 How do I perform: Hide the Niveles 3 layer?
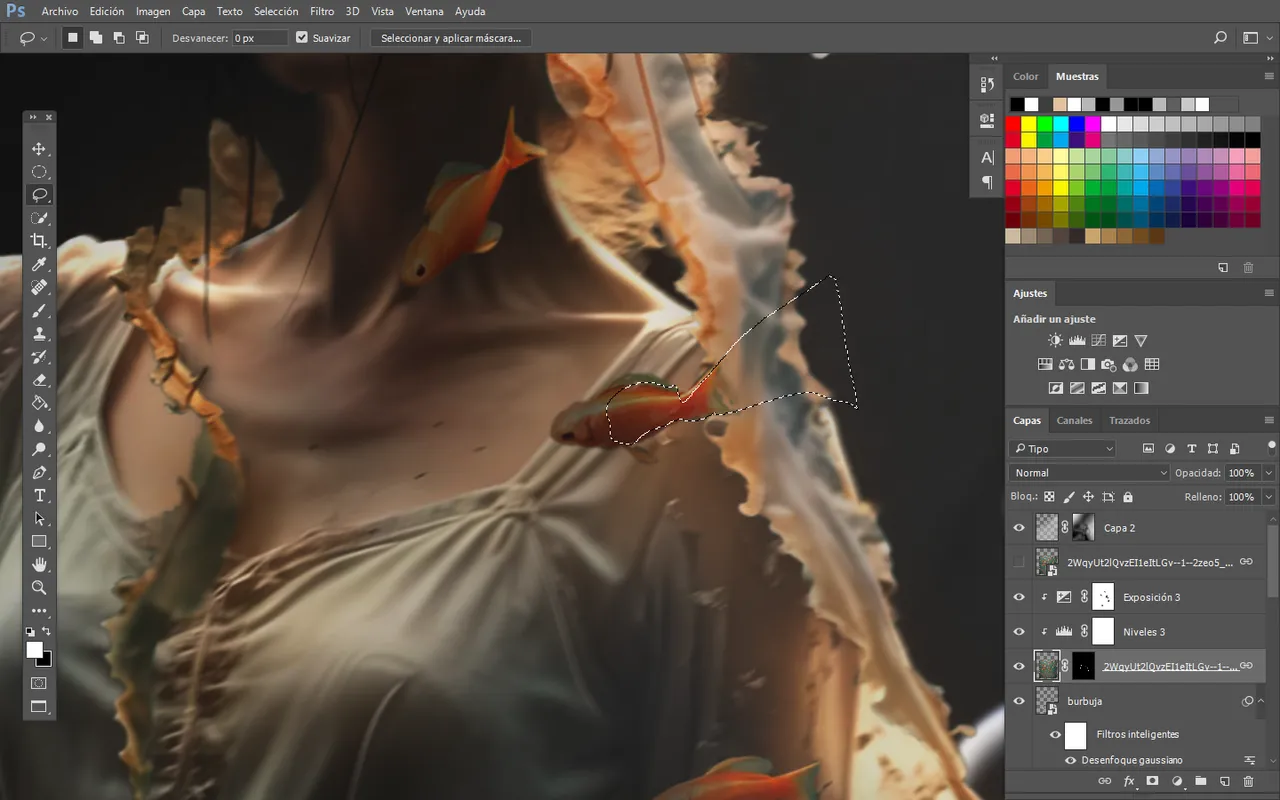tap(1019, 632)
